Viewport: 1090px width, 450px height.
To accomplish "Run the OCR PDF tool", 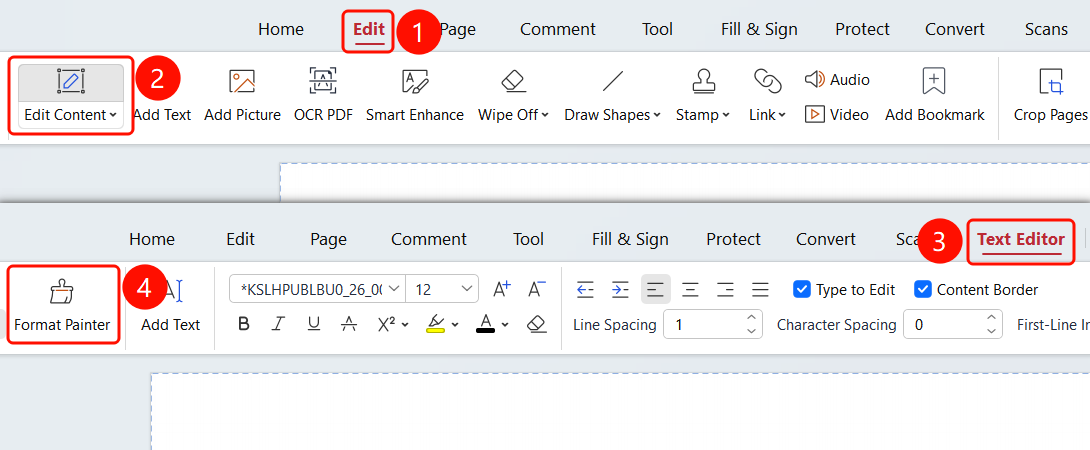I will (x=323, y=96).
